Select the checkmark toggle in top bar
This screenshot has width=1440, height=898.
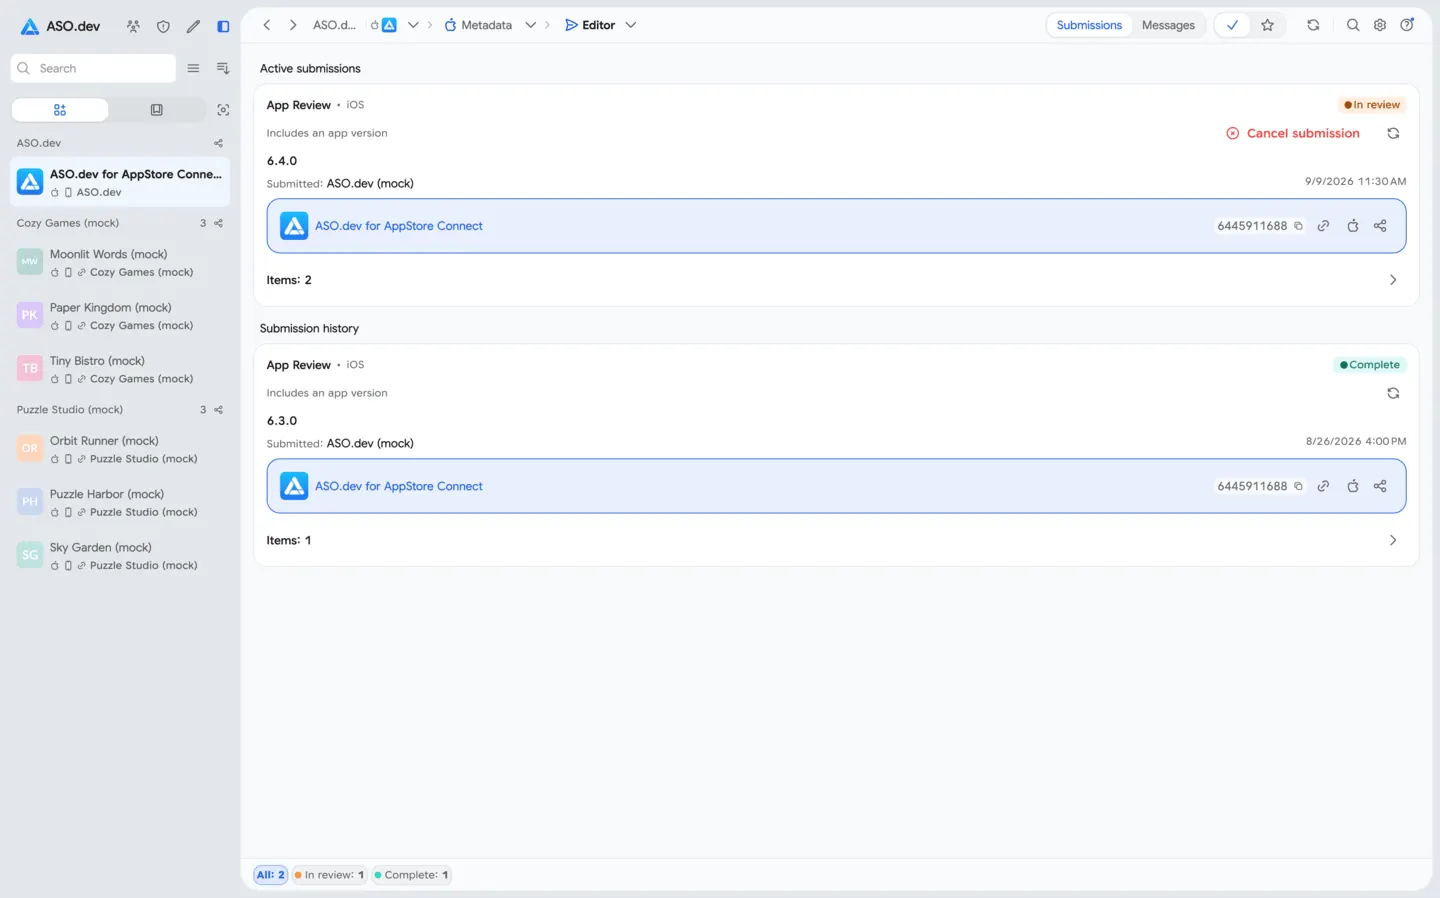[x=1233, y=25]
